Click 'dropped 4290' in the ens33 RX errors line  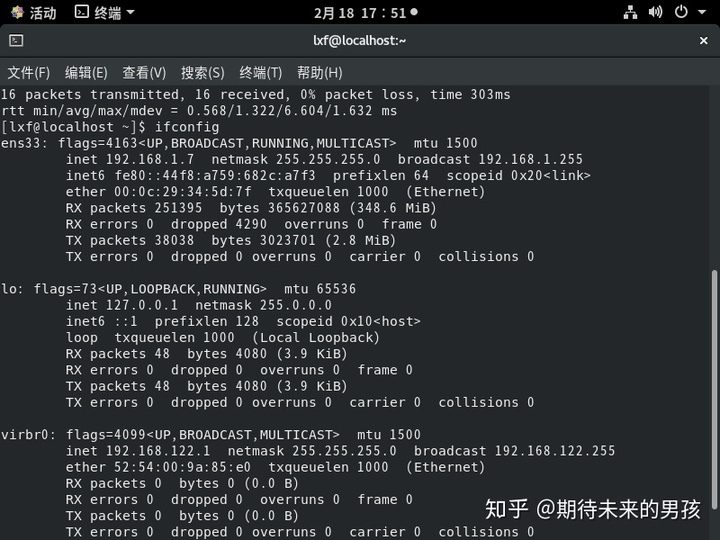click(x=219, y=224)
